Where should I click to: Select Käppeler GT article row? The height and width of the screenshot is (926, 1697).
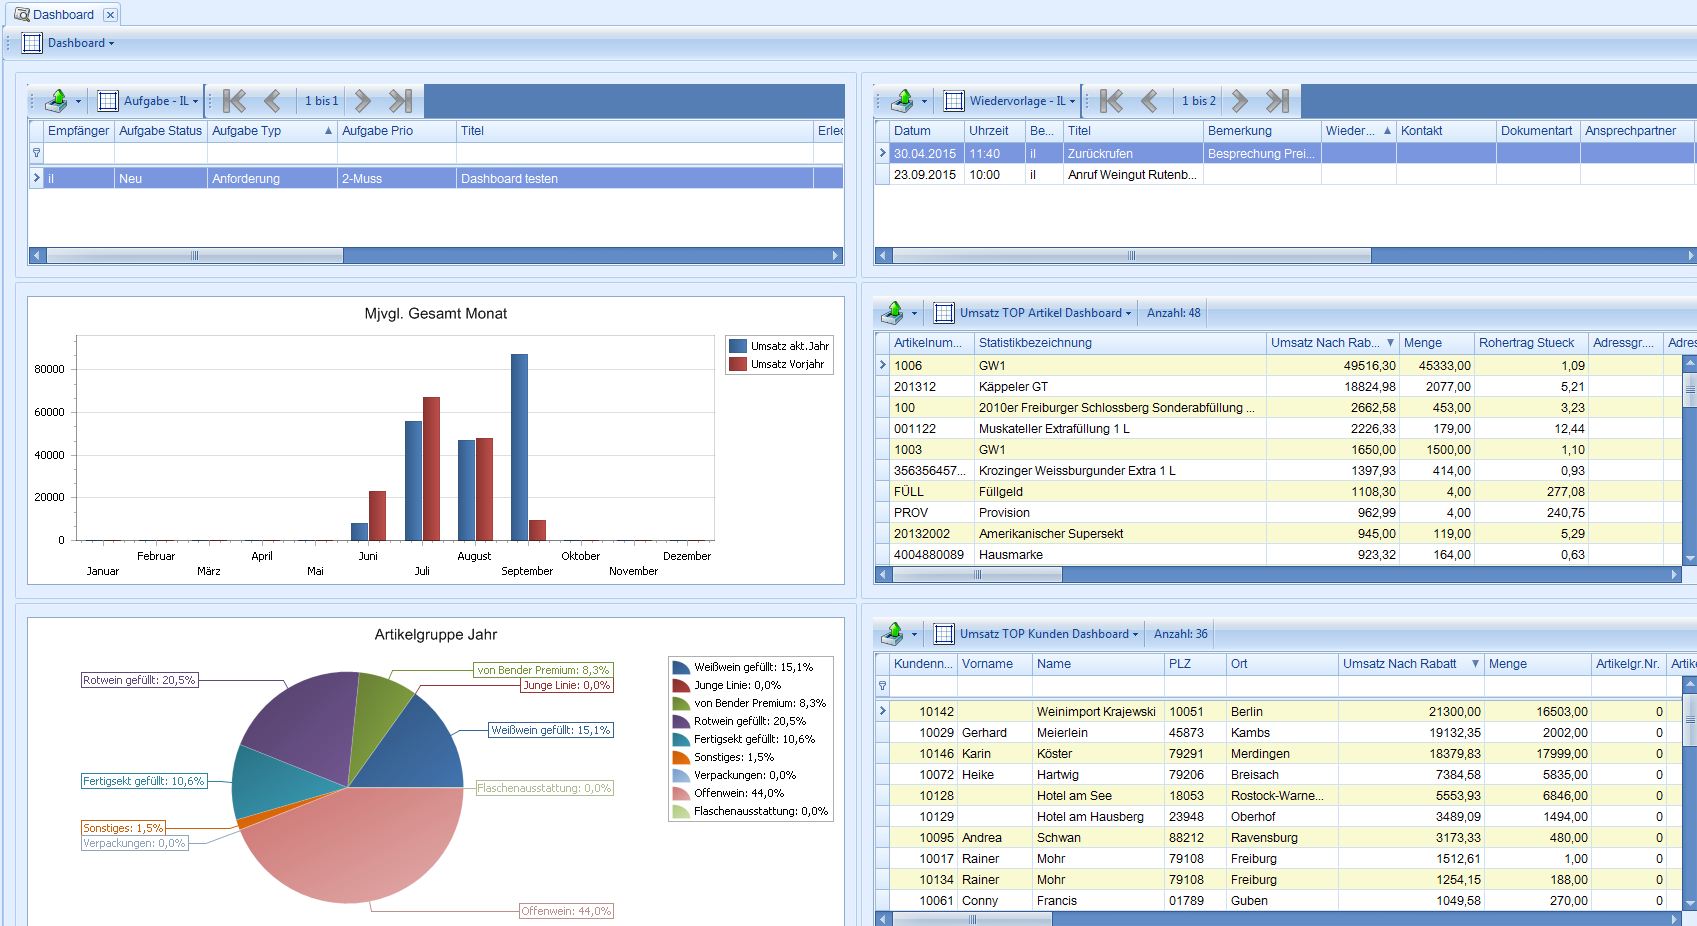click(x=1280, y=386)
